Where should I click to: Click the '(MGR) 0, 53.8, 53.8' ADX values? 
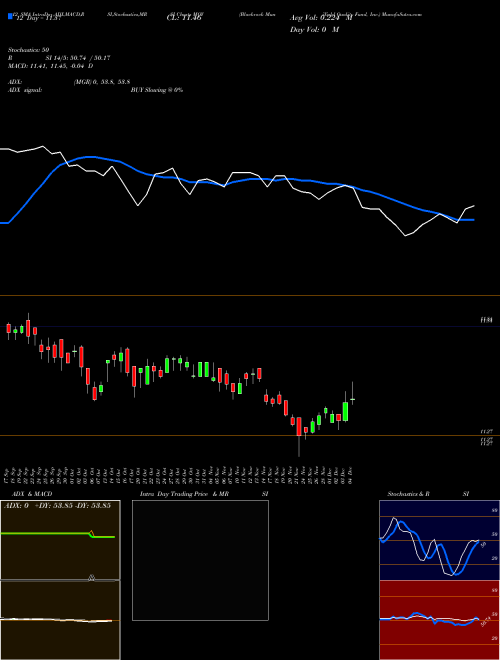(x=101, y=82)
